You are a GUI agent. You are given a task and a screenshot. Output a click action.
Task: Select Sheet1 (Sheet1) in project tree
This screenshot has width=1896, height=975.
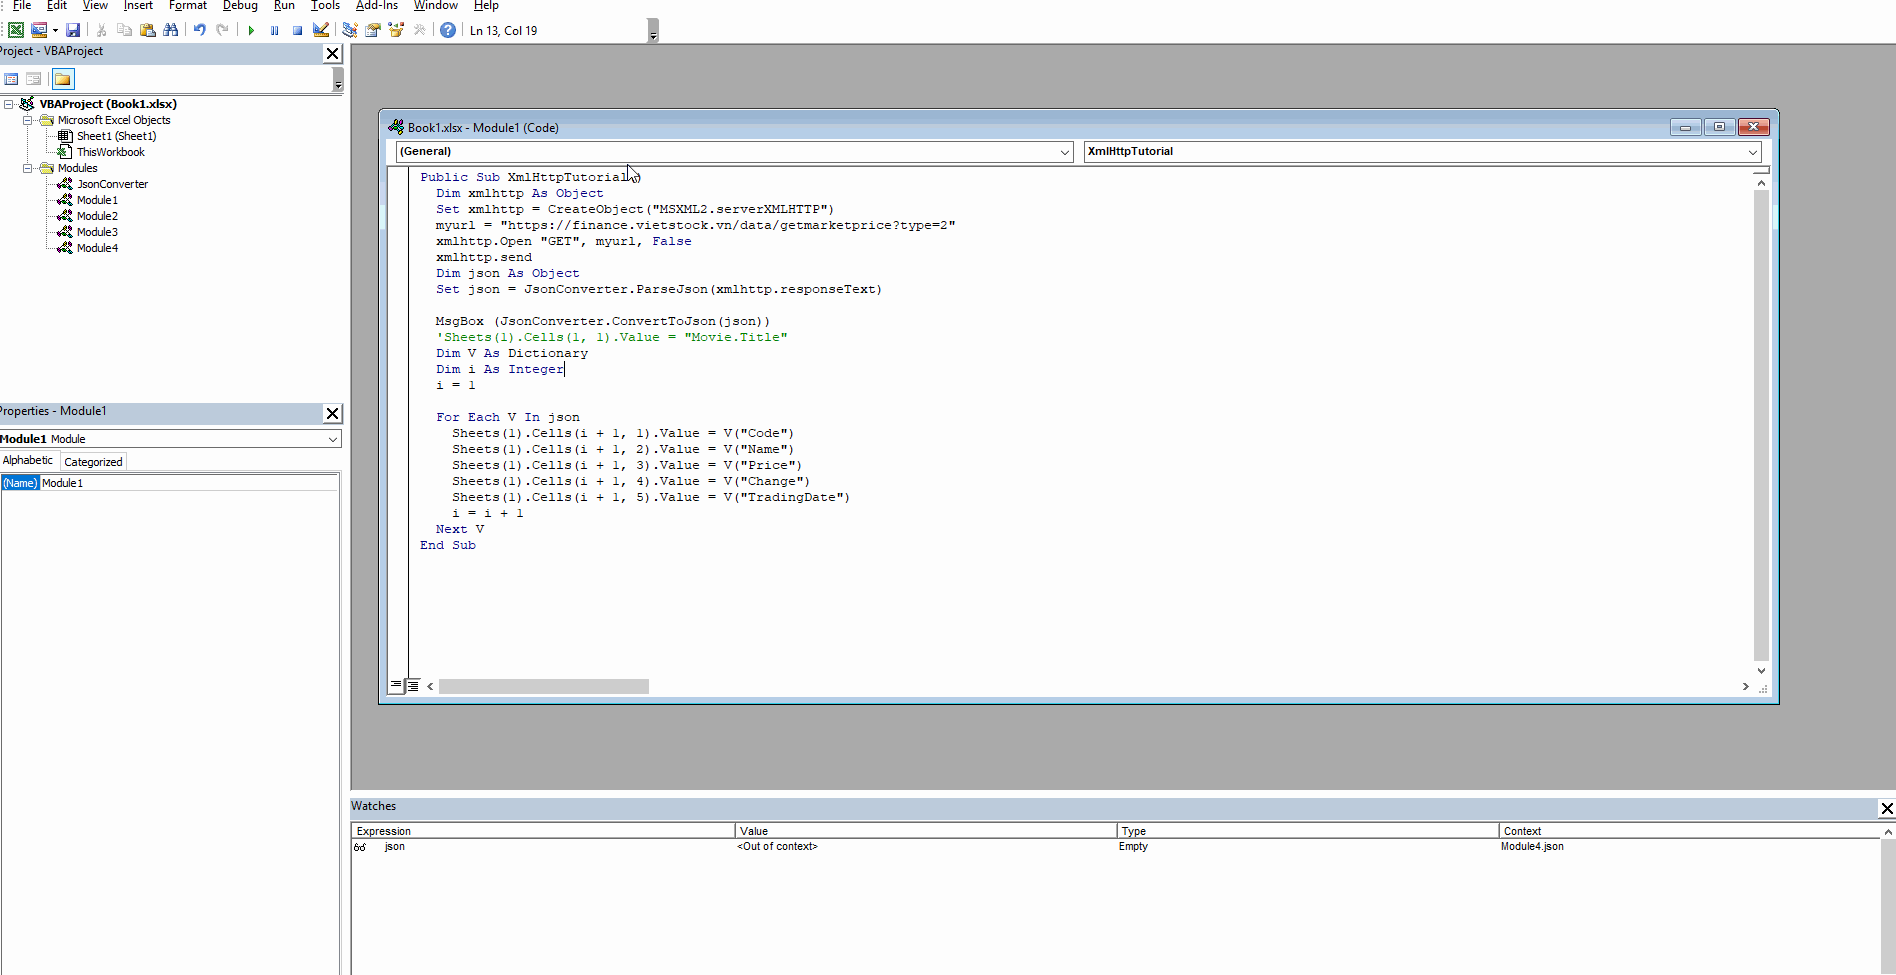[x=116, y=136]
